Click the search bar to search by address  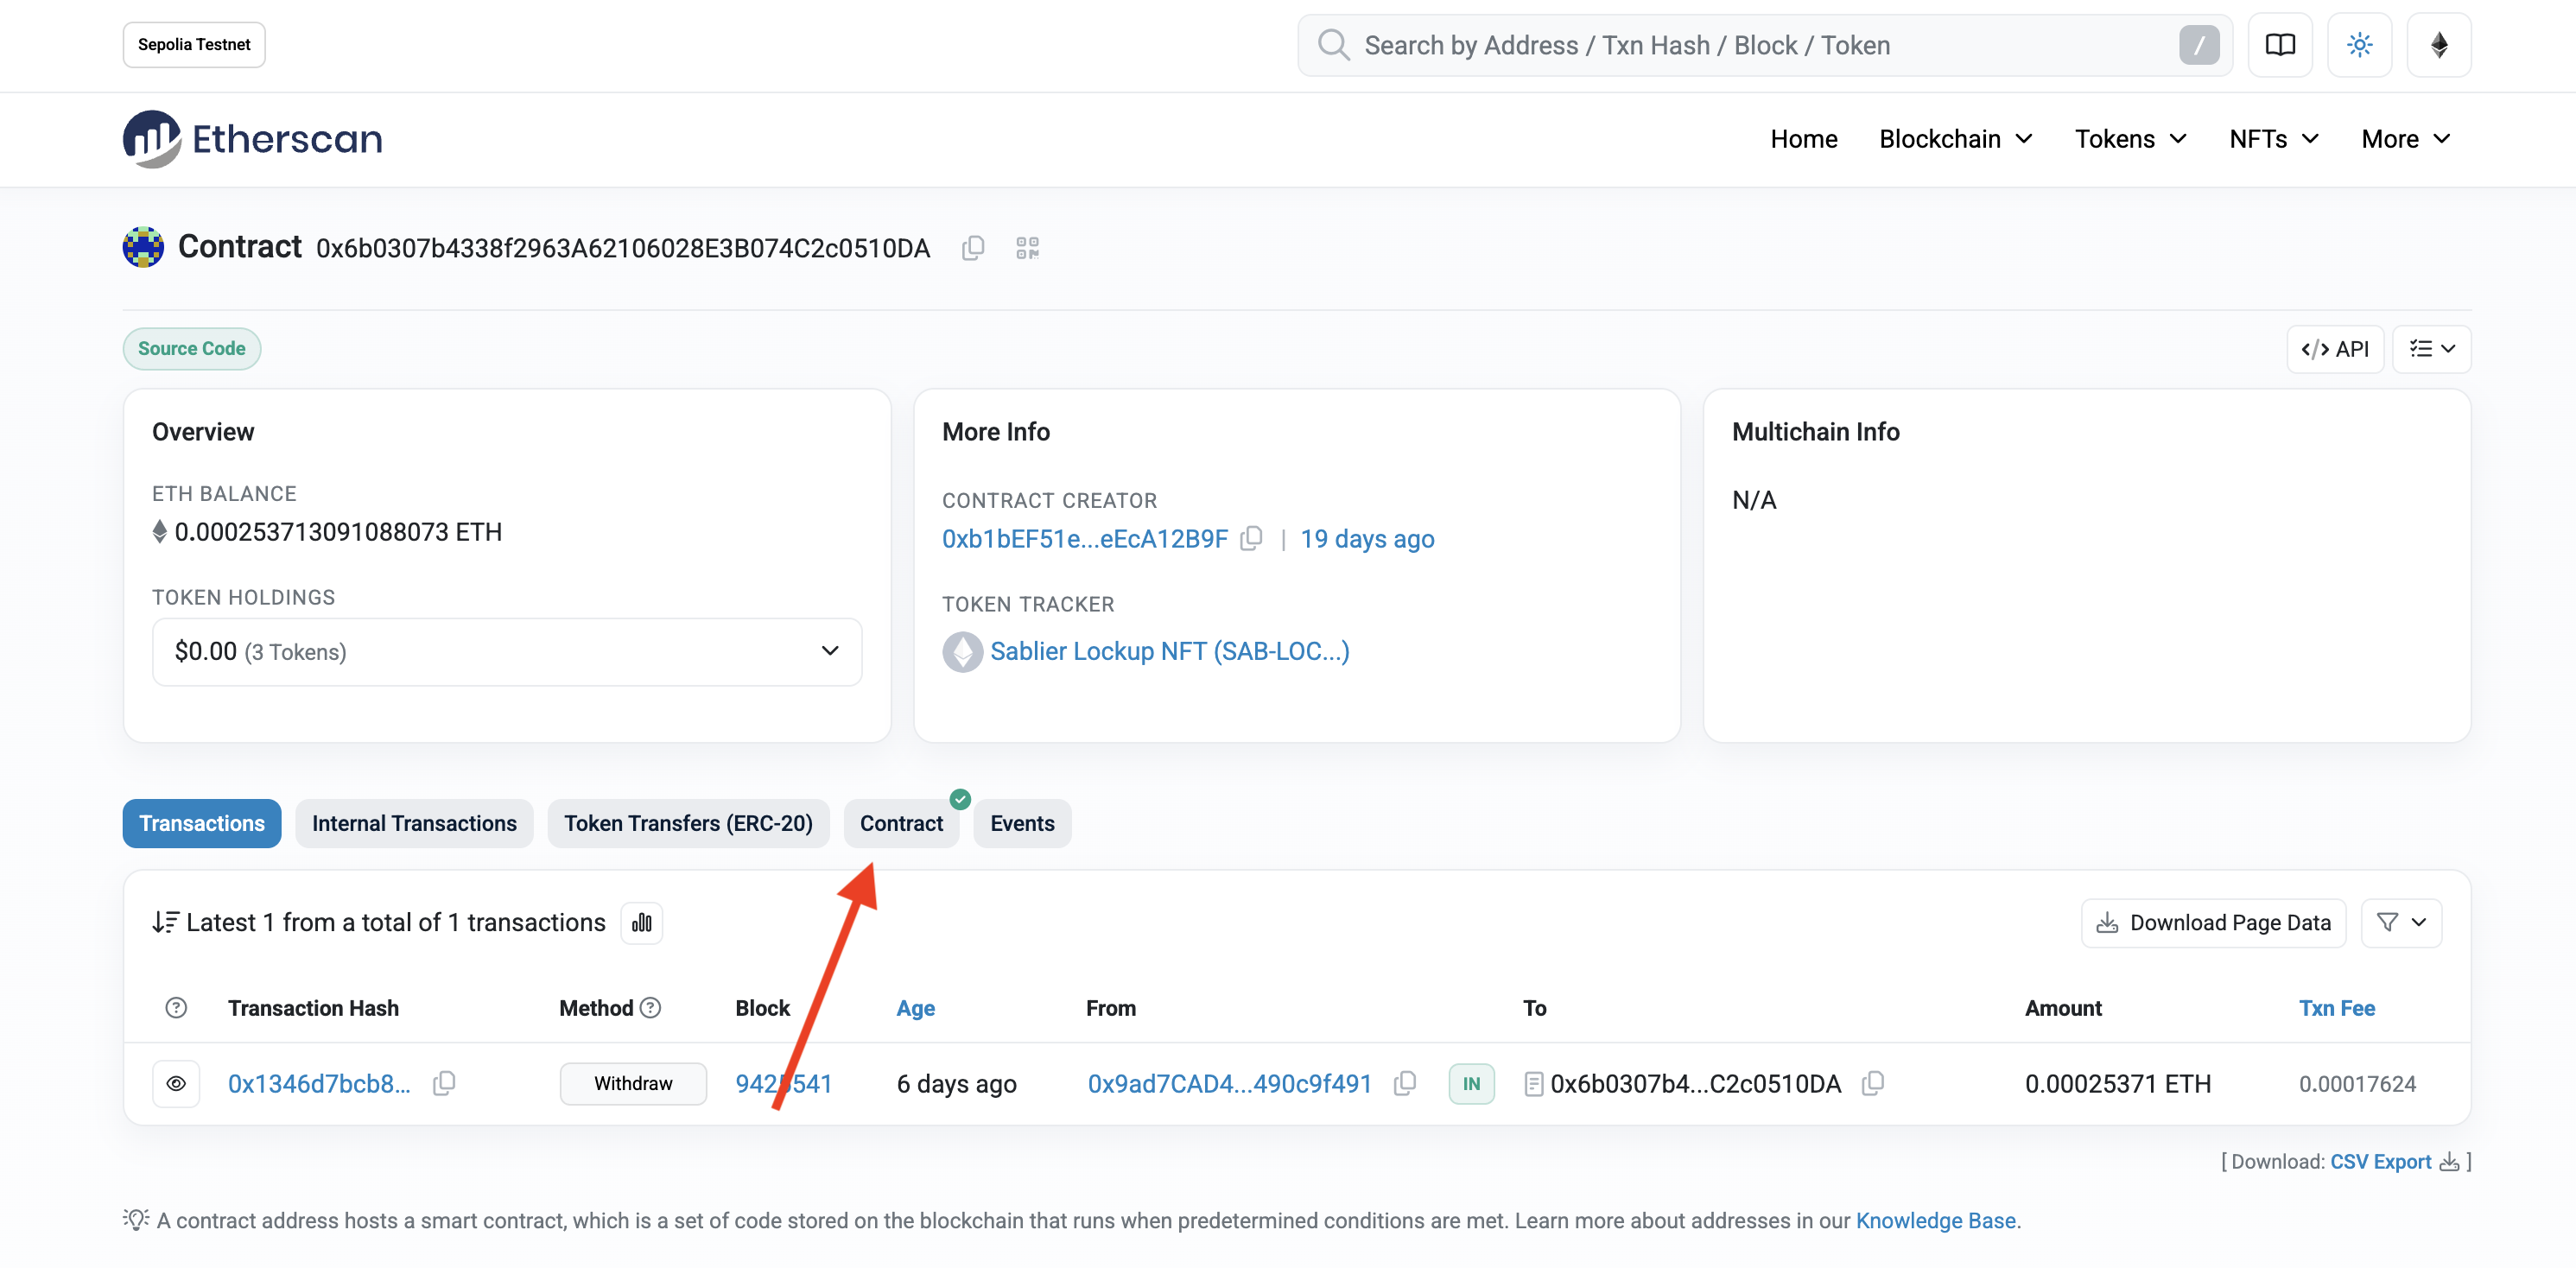point(1700,44)
